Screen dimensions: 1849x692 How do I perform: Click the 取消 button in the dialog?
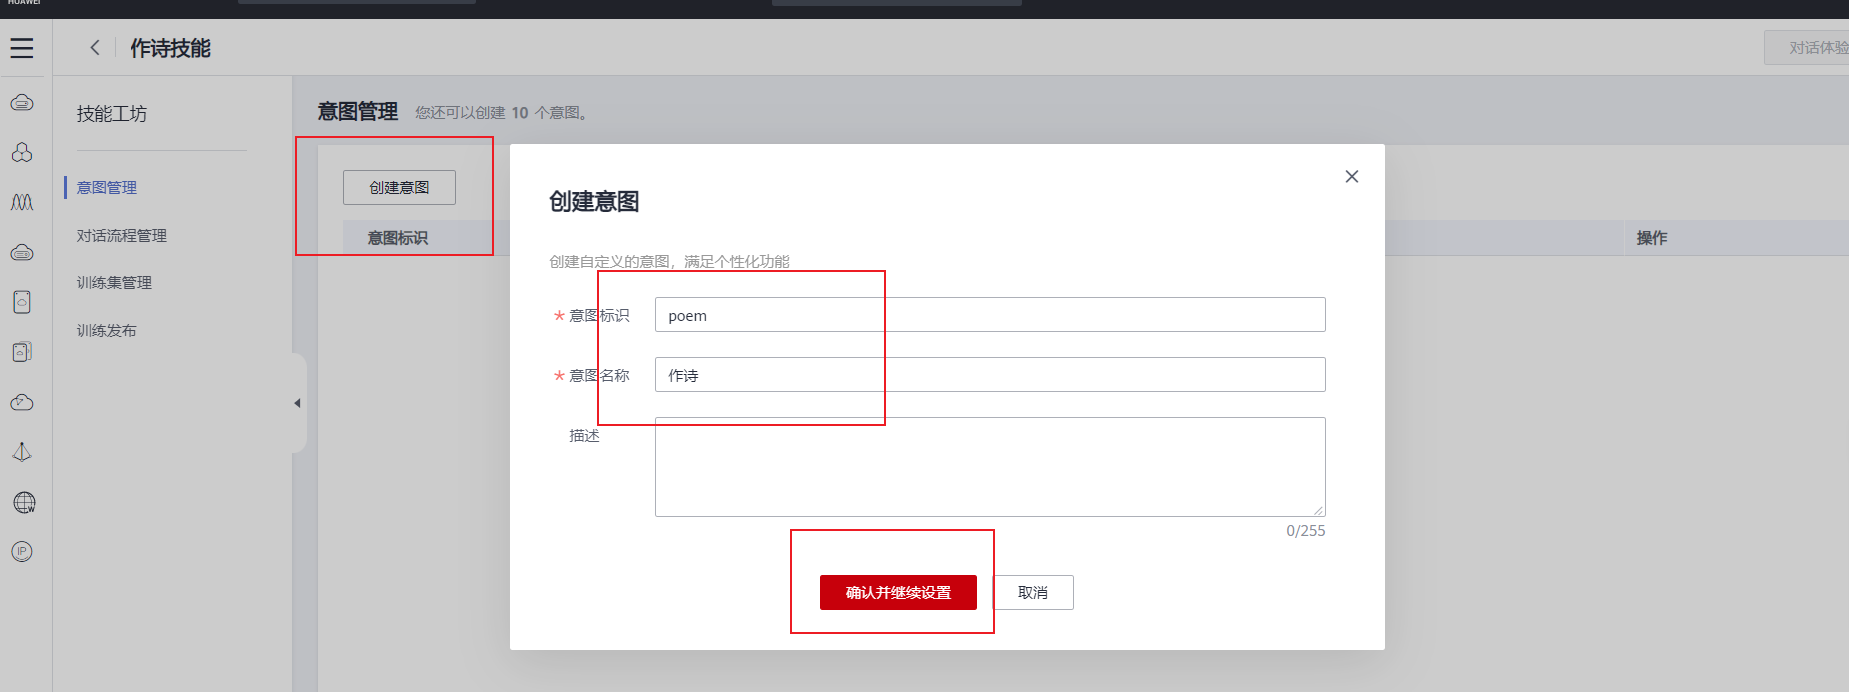point(1033,592)
